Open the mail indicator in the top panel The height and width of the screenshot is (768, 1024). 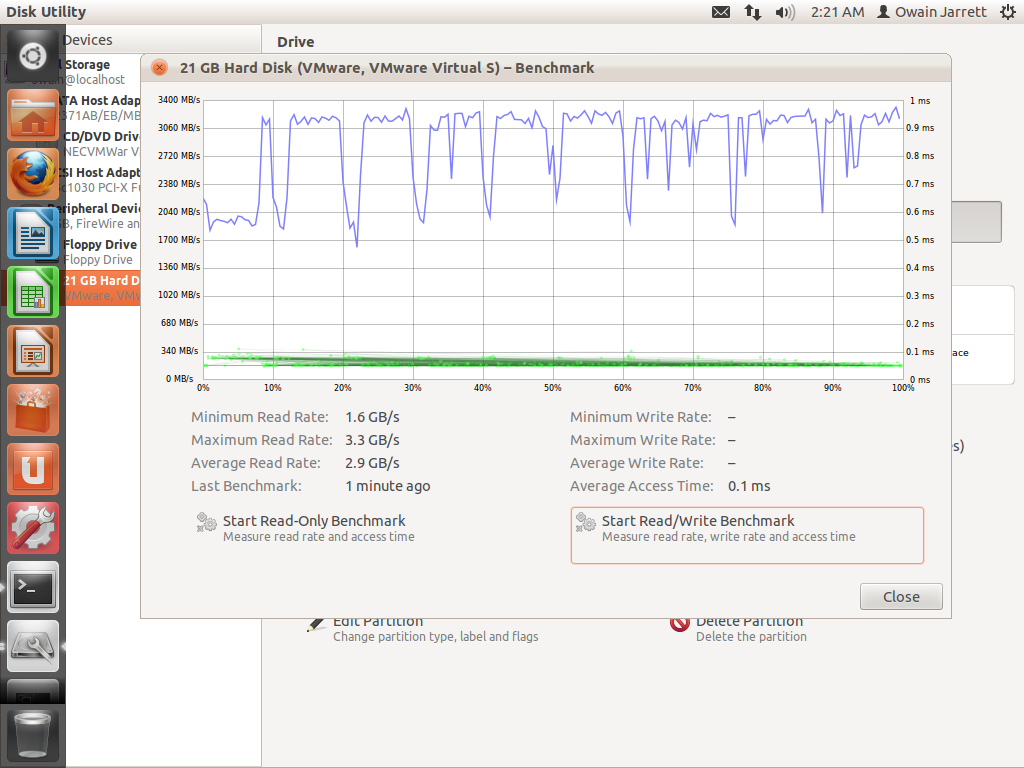(x=721, y=12)
